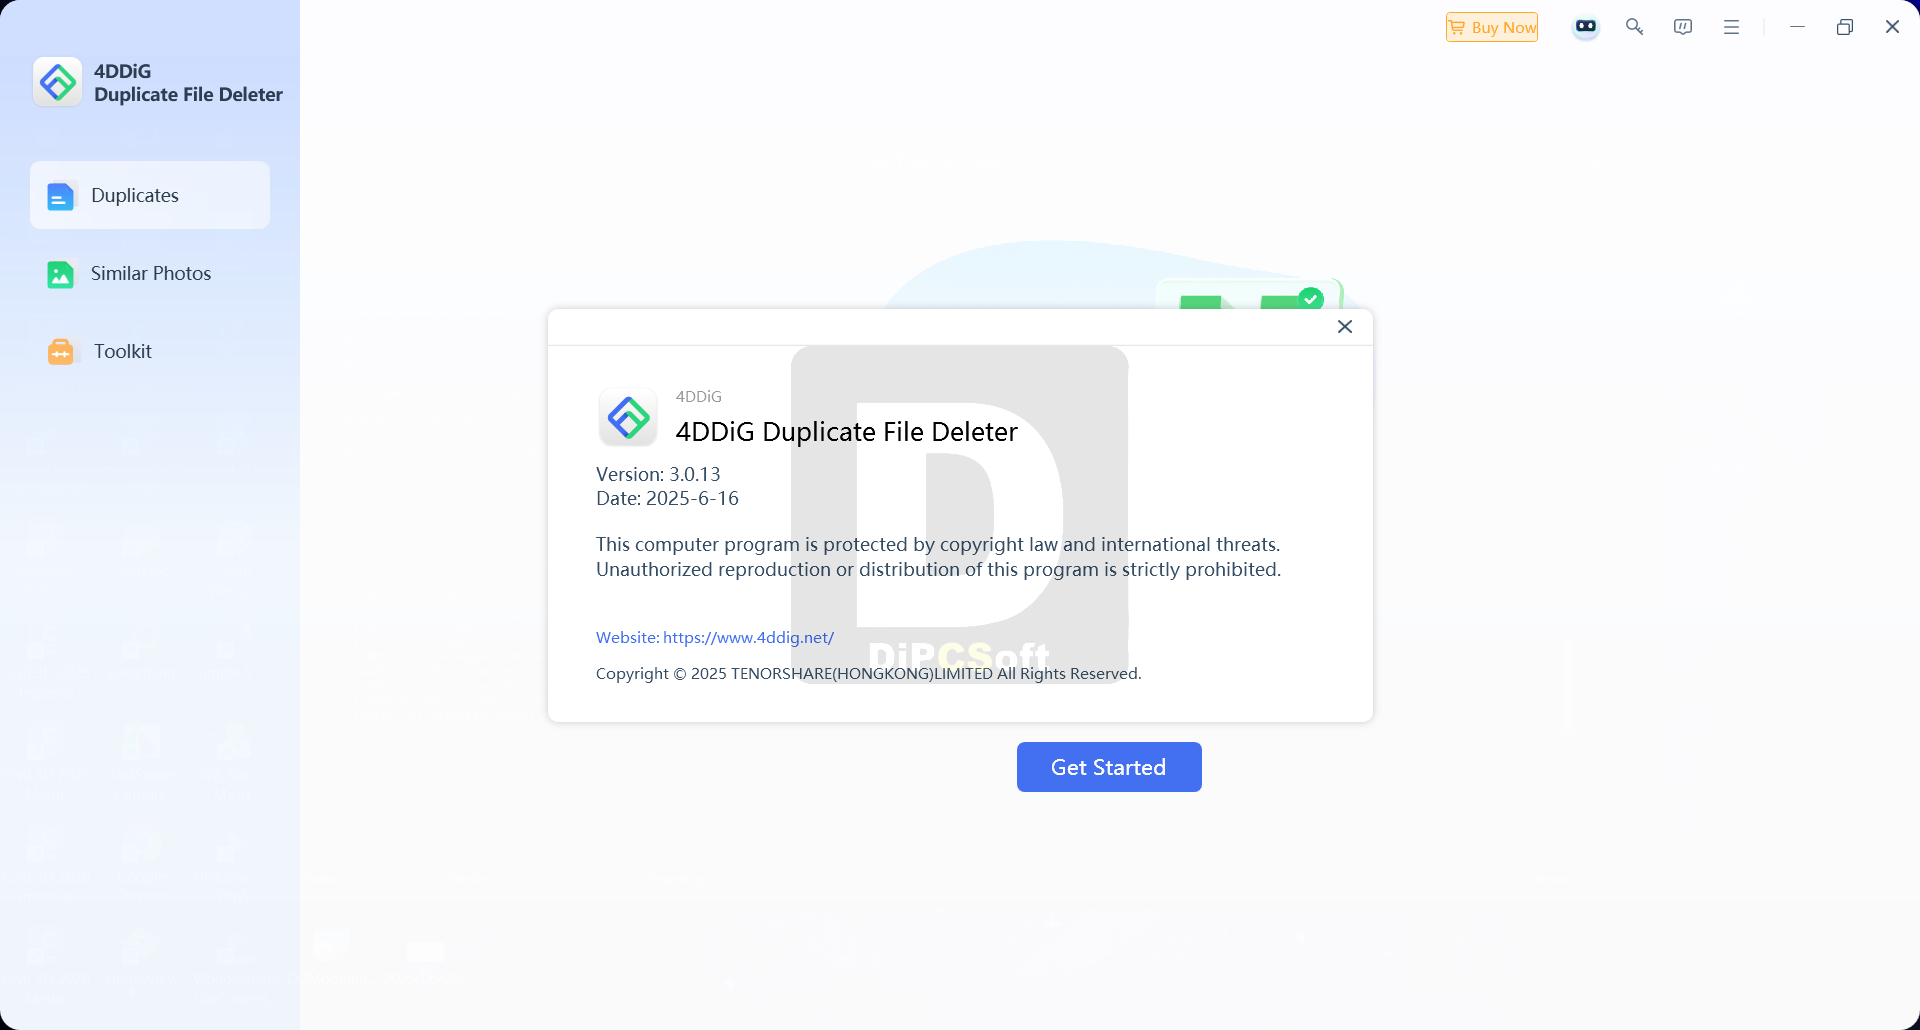Click the Buy Now cart button

click(x=1492, y=27)
